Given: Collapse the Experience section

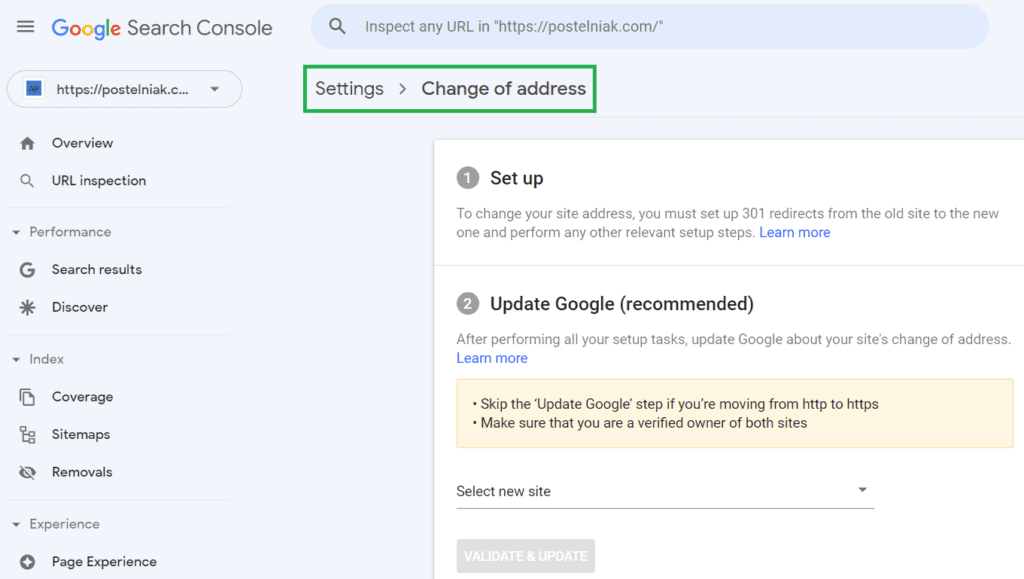Looking at the screenshot, I should [x=16, y=525].
